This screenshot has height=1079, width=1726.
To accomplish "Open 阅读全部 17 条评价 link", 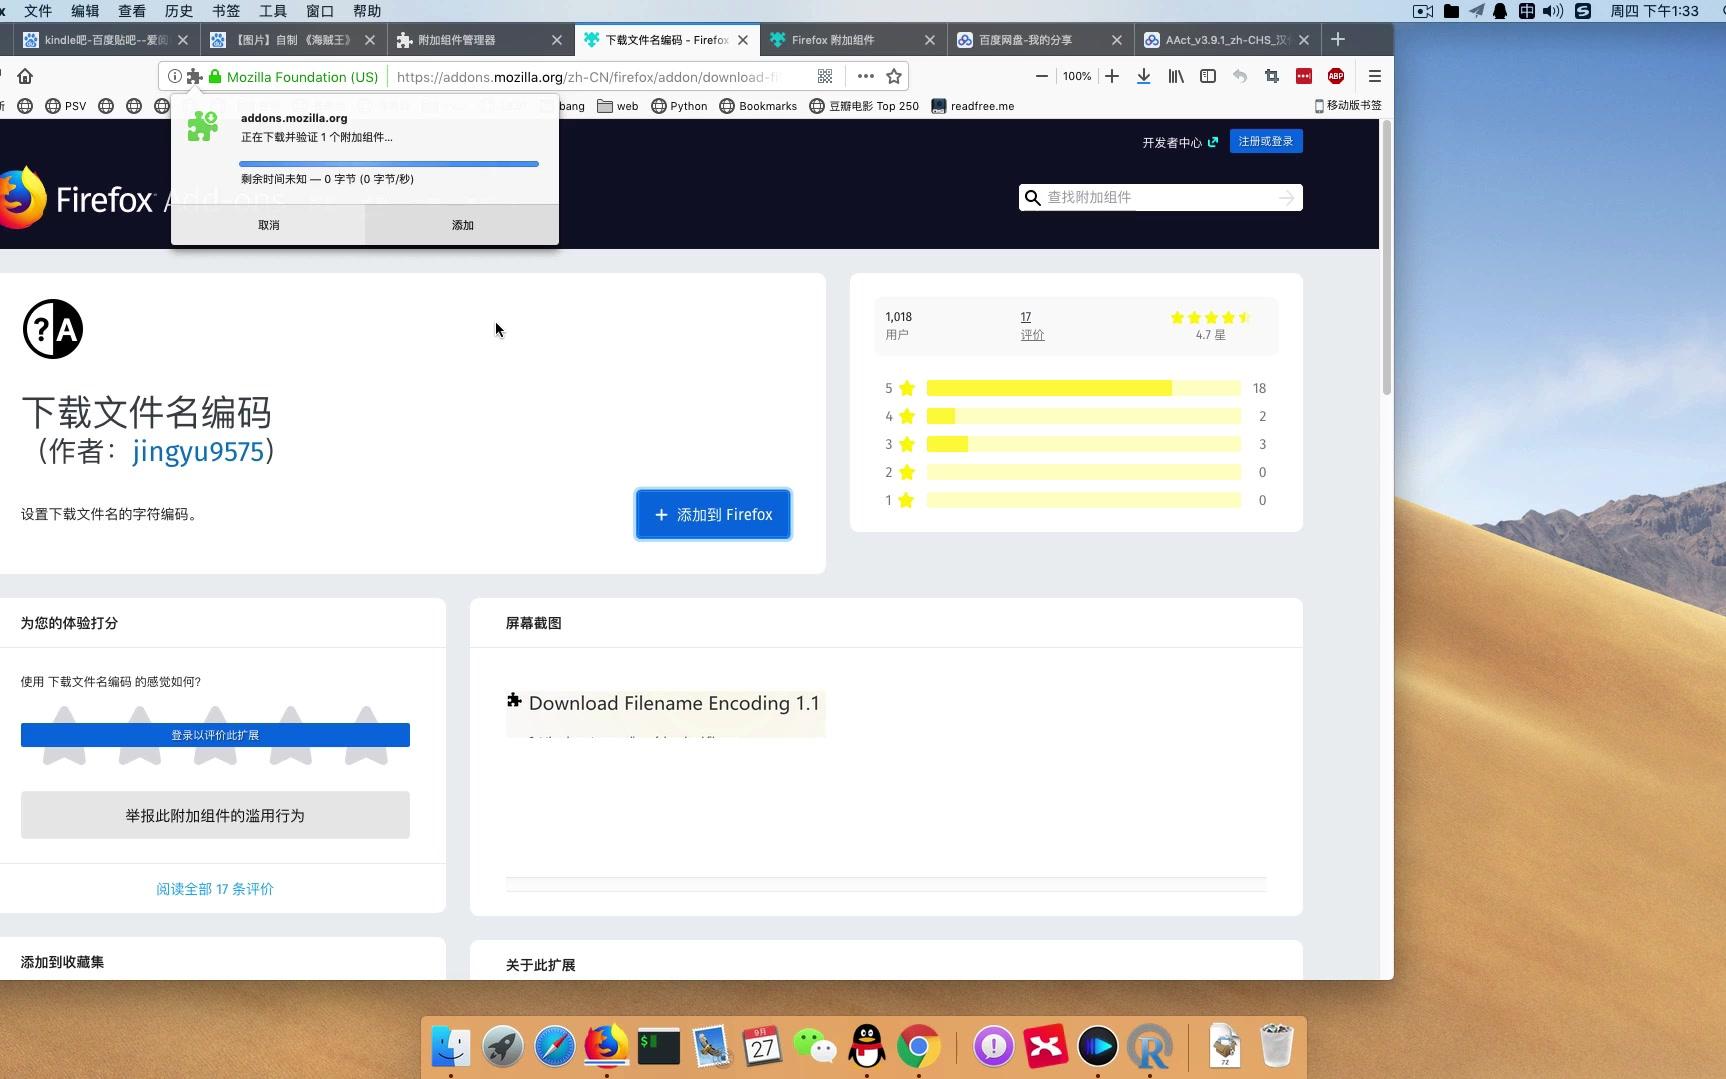I will click(215, 889).
